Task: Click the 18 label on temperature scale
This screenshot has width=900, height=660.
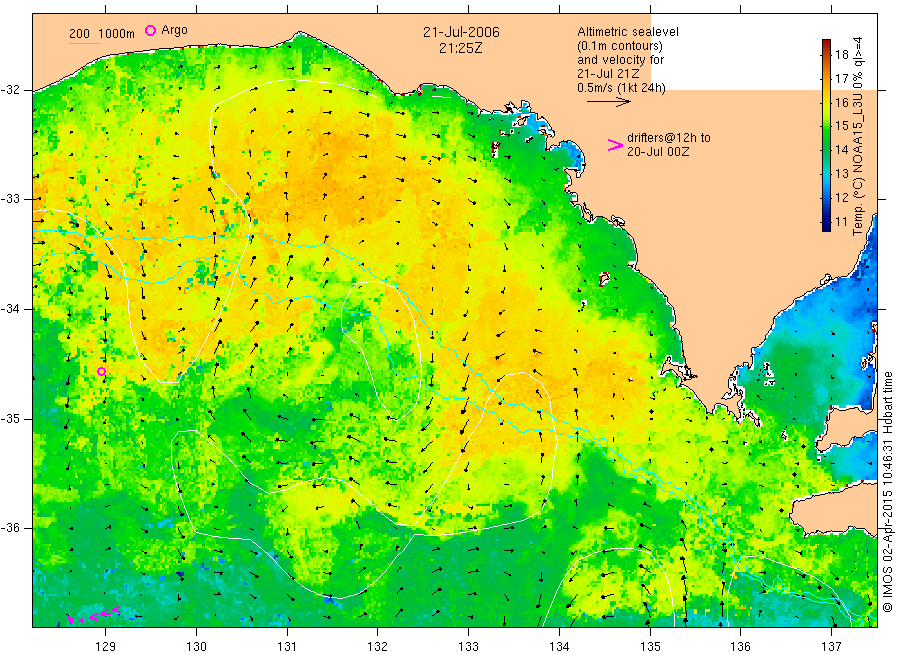Action: [x=841, y=55]
